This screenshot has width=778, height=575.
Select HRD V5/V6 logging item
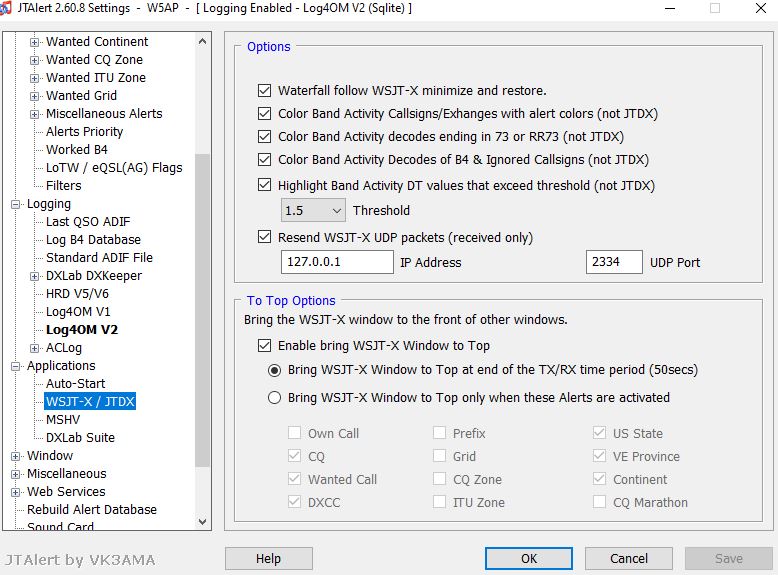tap(77, 294)
